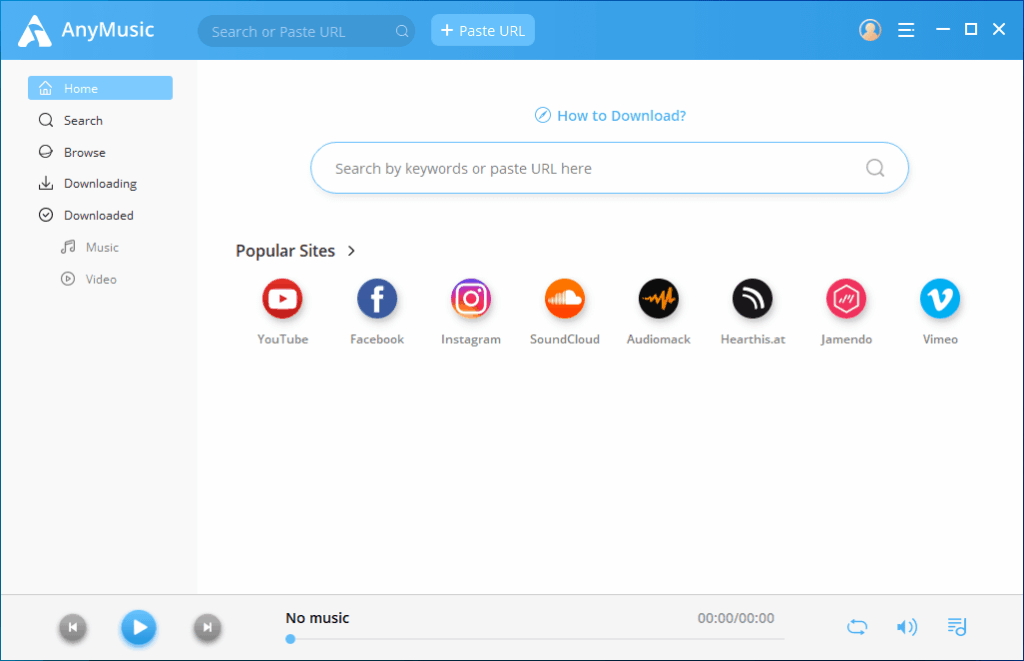This screenshot has height=661, width=1024.
Task: Click the magnifier in the top search box
Action: coord(402,31)
